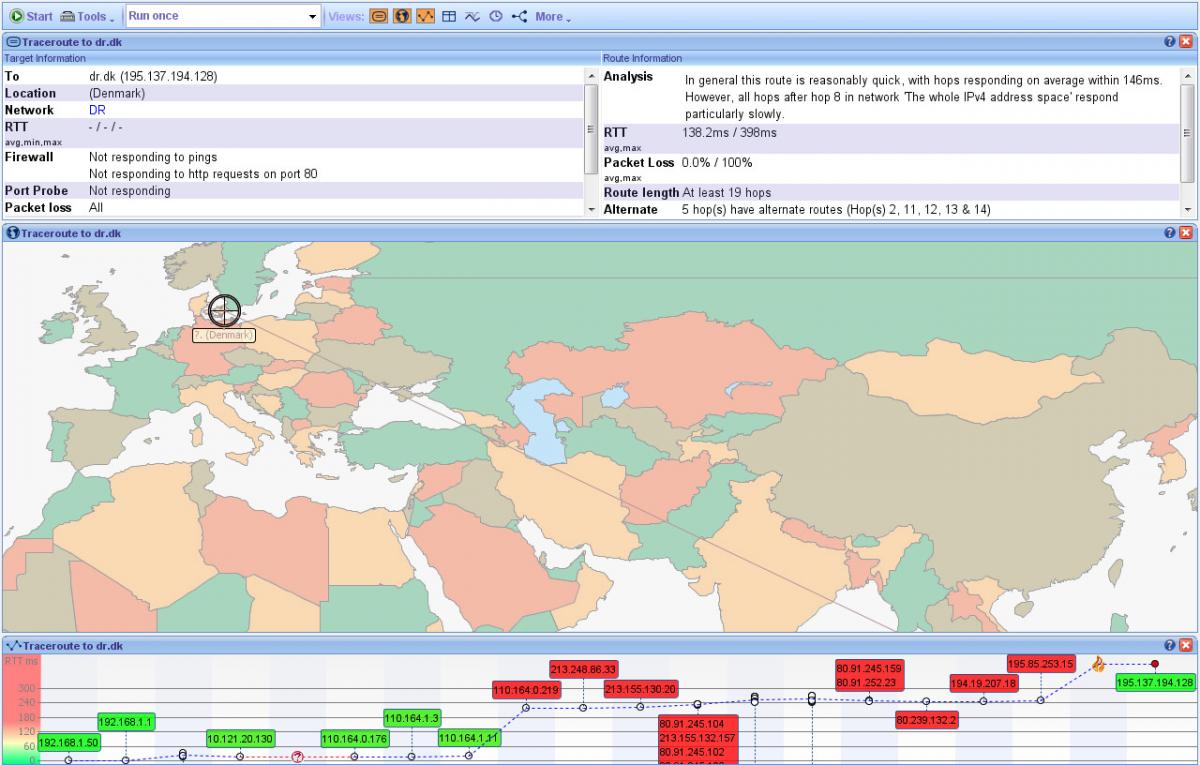The image size is (1200, 765).
Task: Click the Denmark crosshair marker on map
Action: (x=225, y=310)
